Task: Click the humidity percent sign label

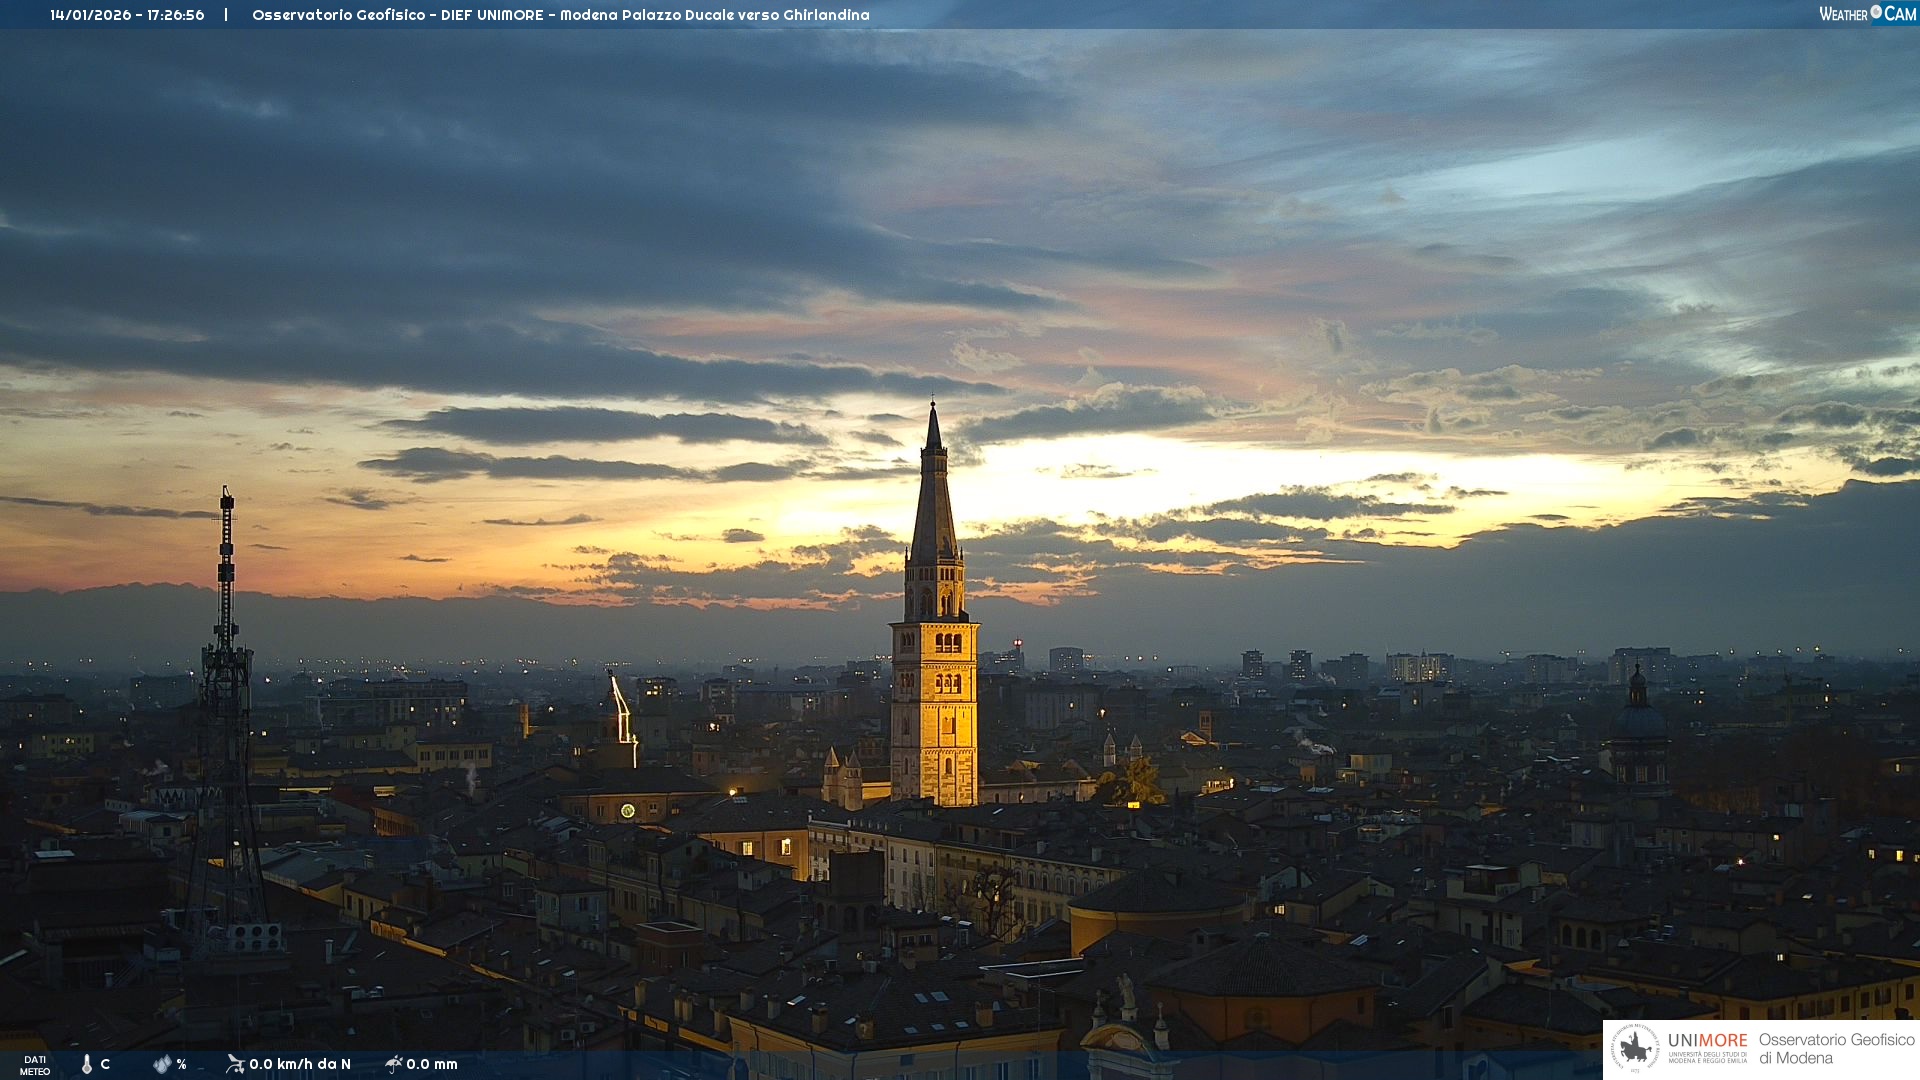Action: click(x=181, y=1064)
